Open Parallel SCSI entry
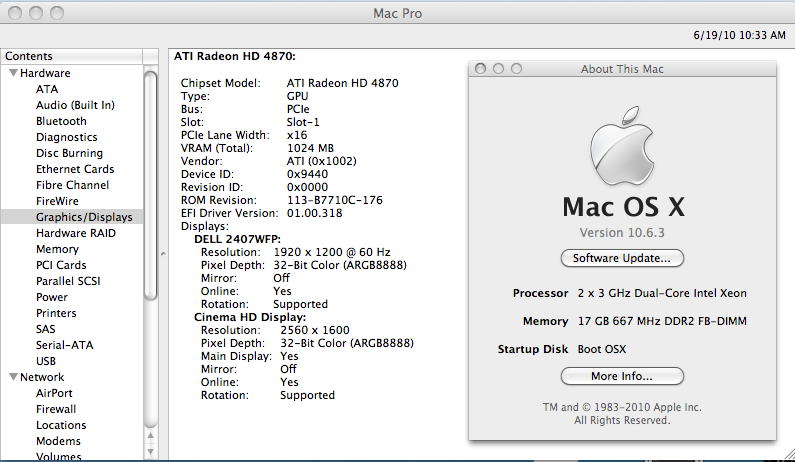The image size is (795, 462). click(68, 281)
